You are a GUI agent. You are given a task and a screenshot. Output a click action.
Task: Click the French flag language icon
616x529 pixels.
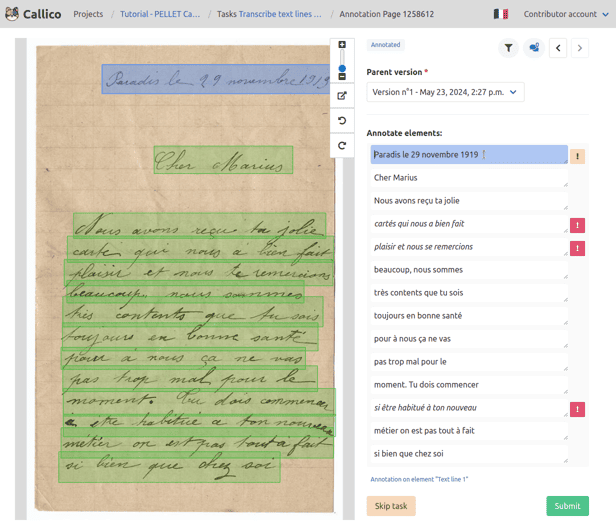(x=501, y=14)
